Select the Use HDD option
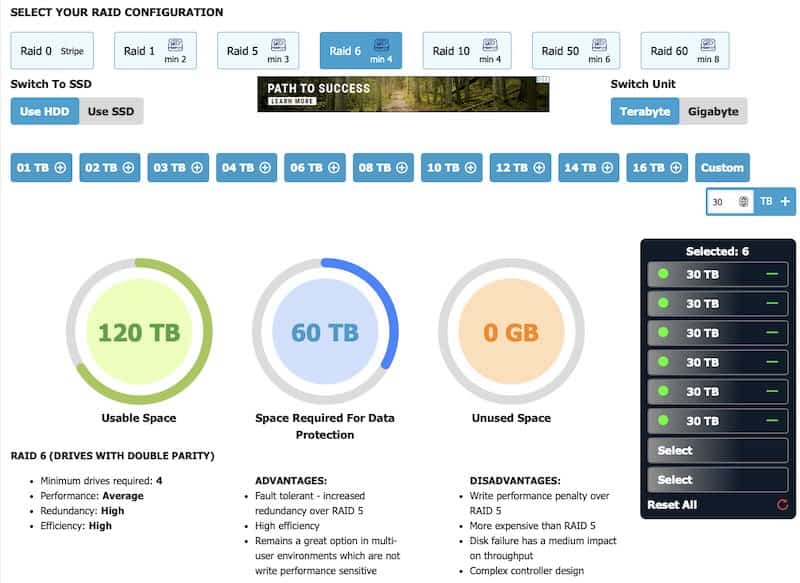The image size is (800, 583). (44, 111)
